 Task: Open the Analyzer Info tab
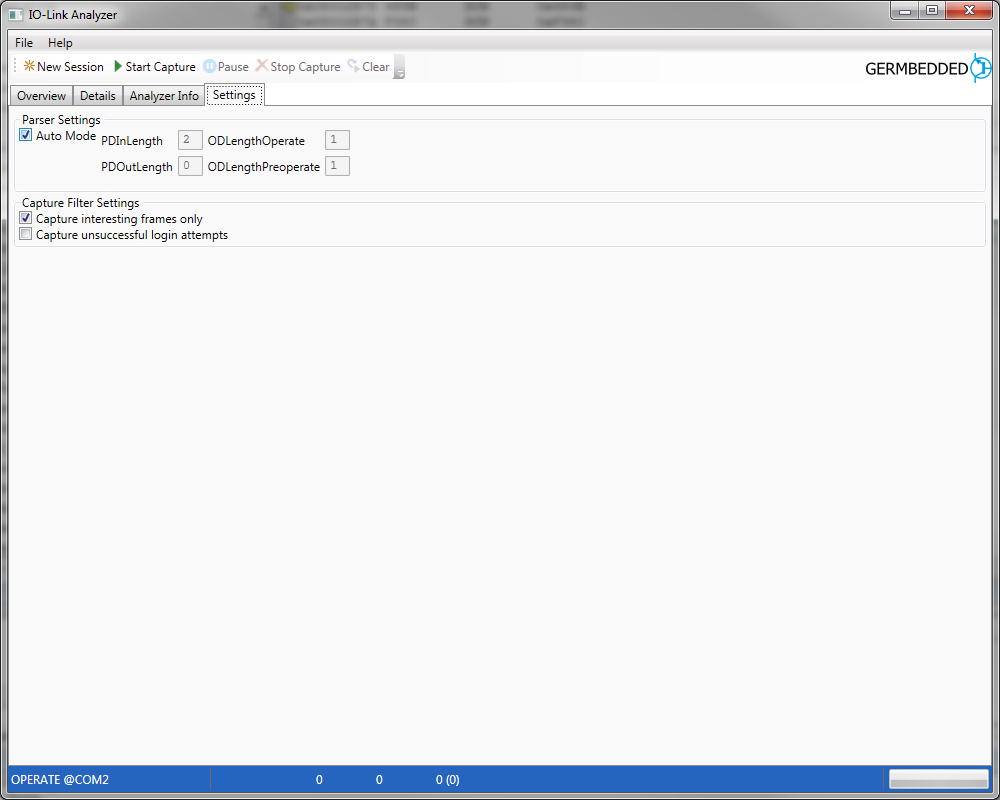[x=164, y=96]
